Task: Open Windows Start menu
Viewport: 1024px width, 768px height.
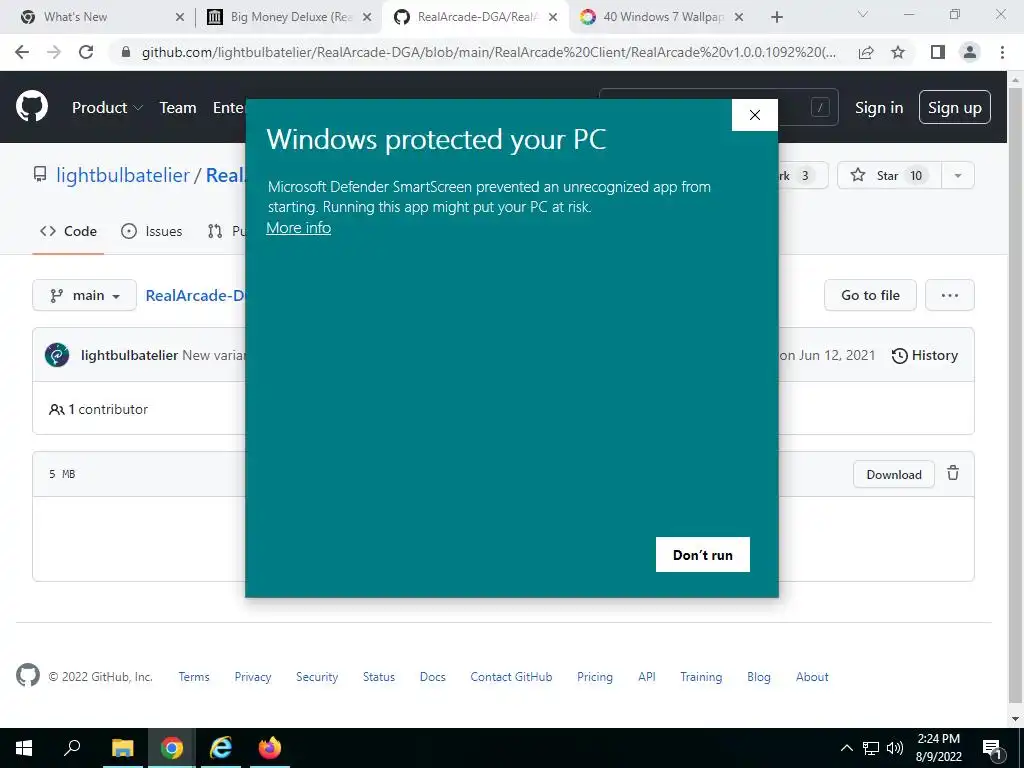Action: pyautogui.click(x=24, y=748)
